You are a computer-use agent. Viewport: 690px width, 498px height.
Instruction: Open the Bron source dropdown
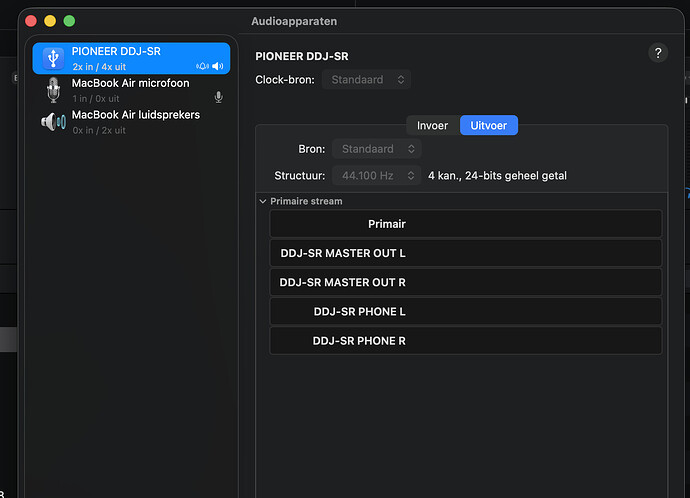pos(377,149)
